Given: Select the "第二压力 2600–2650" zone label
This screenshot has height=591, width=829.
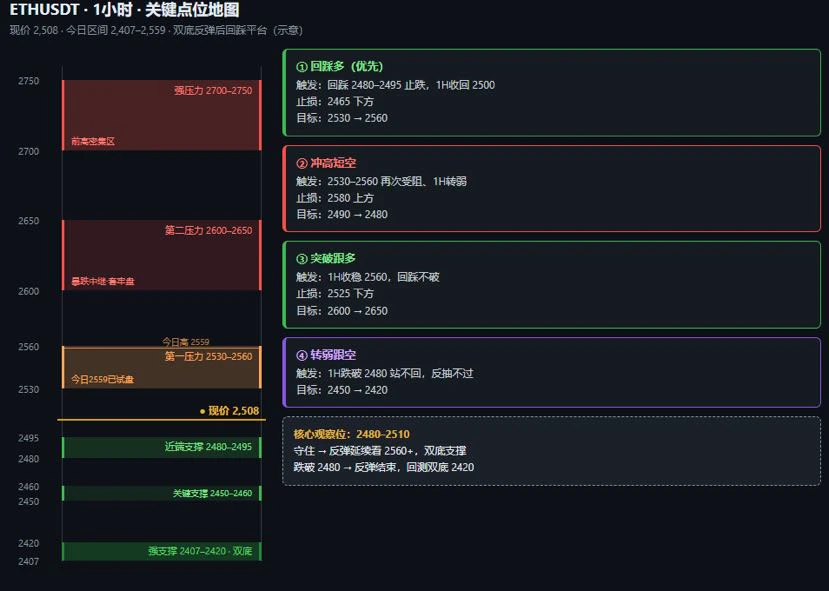Looking at the screenshot, I should point(208,230).
